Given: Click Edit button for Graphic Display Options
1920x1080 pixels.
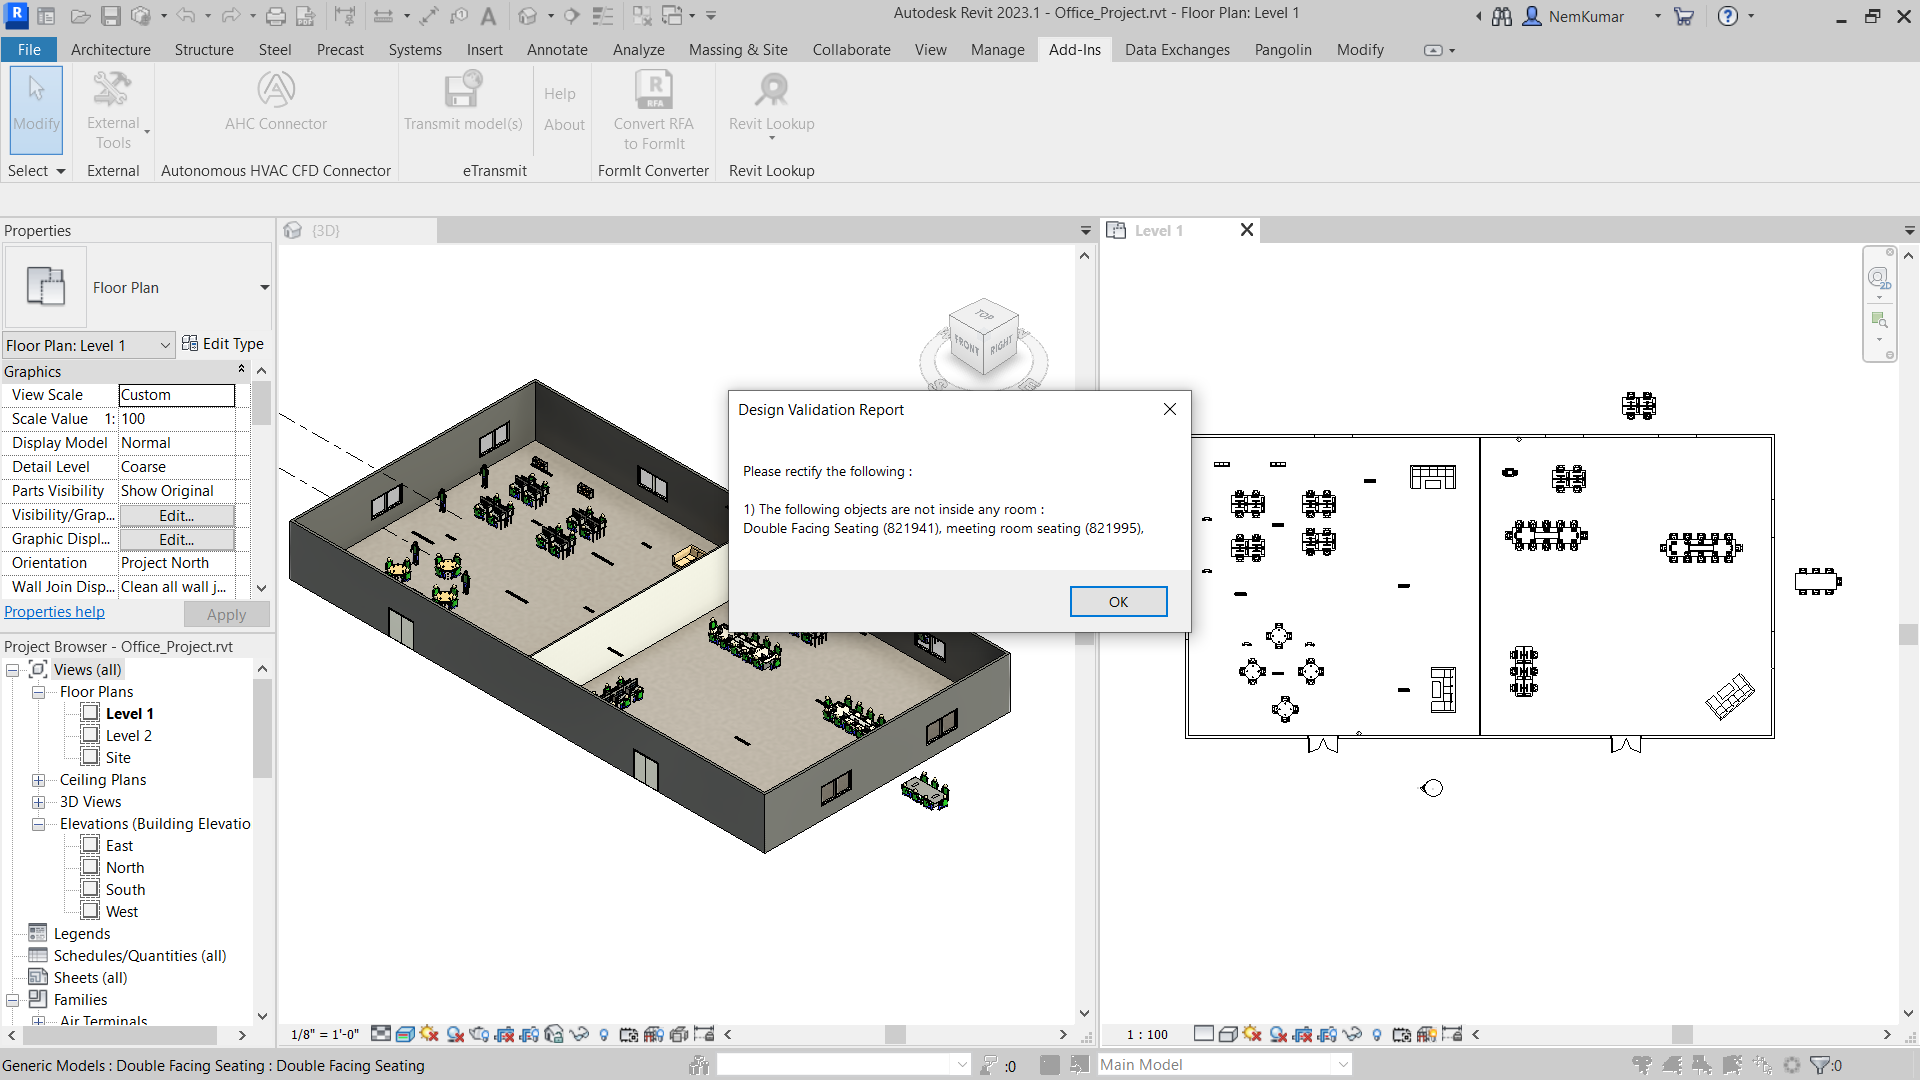Looking at the screenshot, I should [x=177, y=540].
